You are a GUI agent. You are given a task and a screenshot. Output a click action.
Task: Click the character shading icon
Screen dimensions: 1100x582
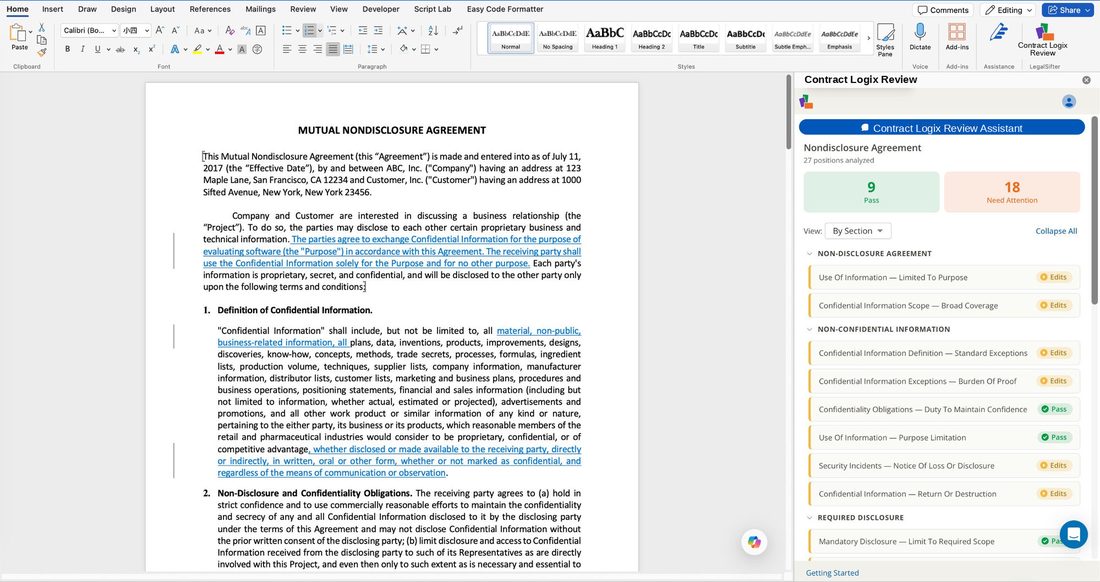[242, 49]
